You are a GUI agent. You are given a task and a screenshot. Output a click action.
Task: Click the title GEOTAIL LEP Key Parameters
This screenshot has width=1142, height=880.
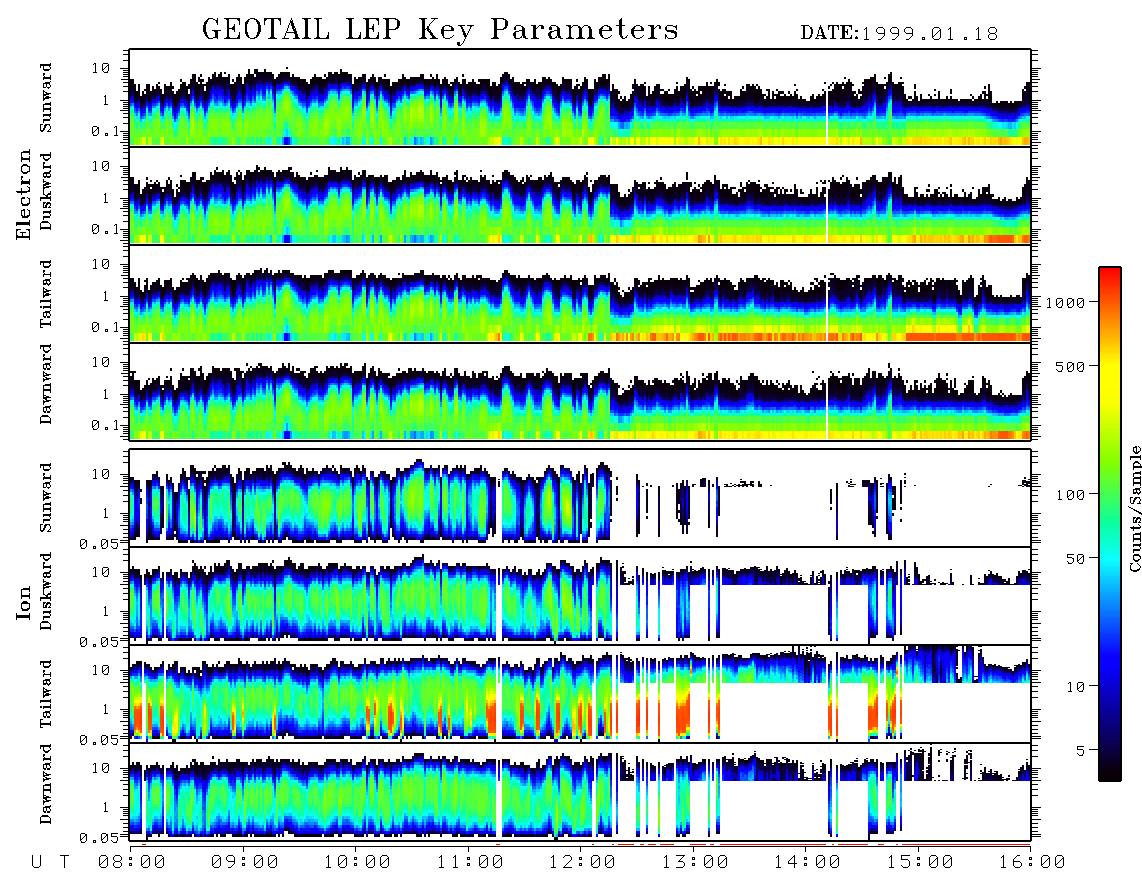440,30
